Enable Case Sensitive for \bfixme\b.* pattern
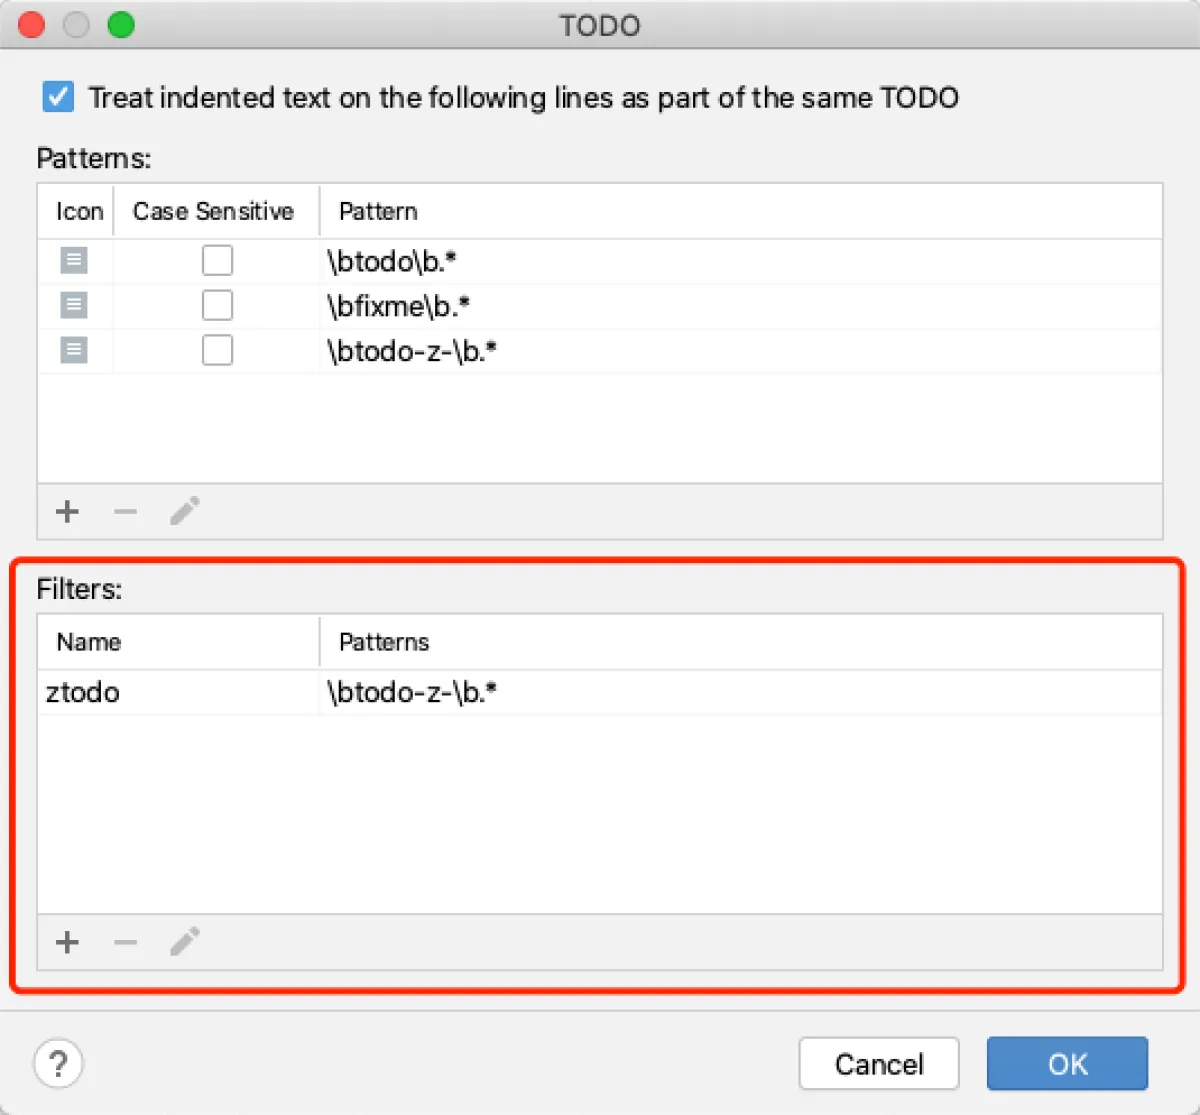 tap(217, 305)
